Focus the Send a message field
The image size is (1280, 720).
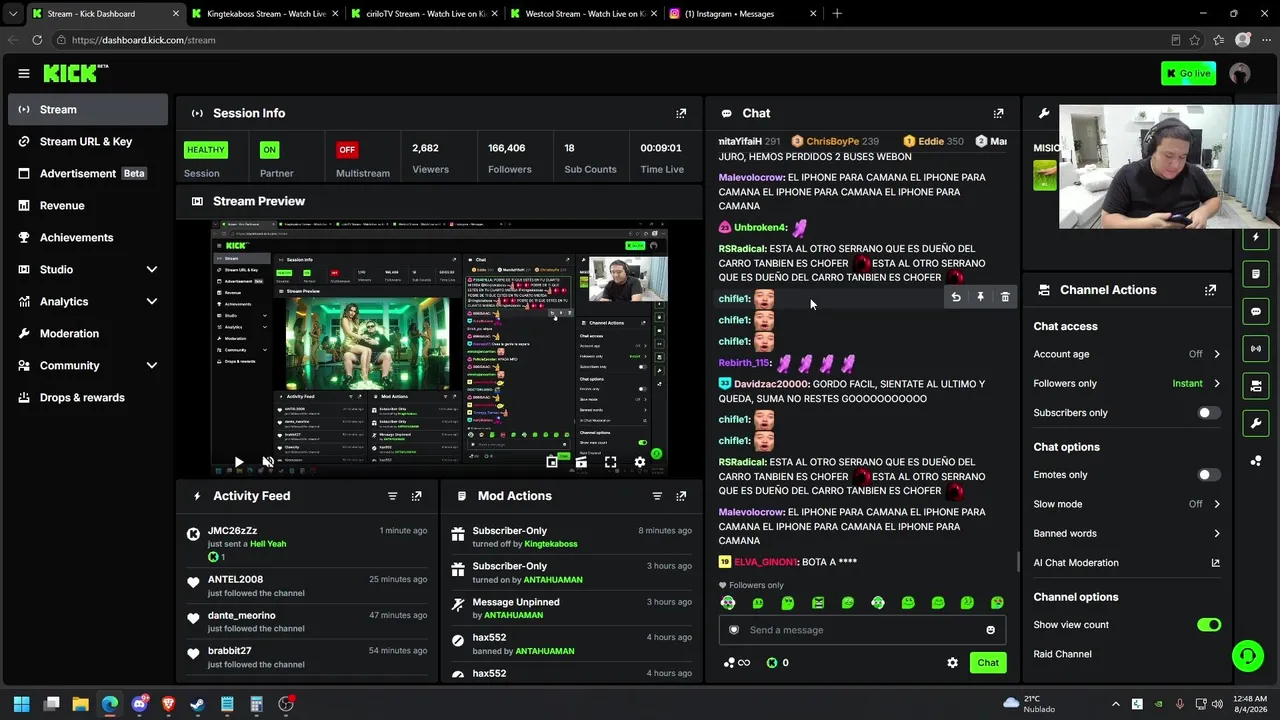click(x=862, y=630)
